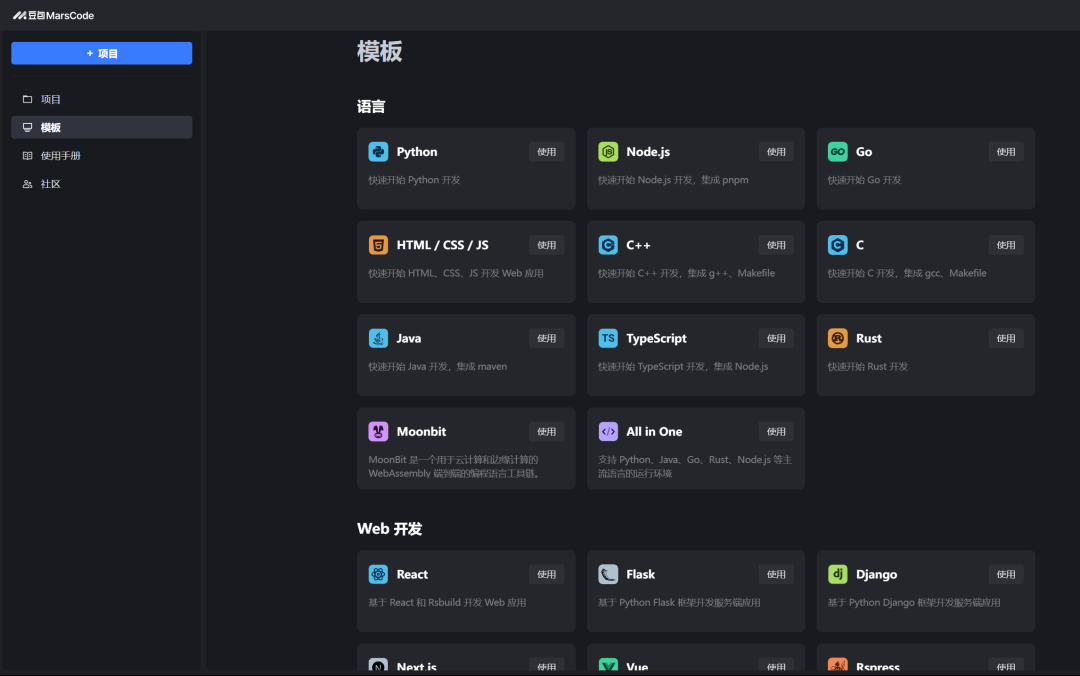Viewport: 1080px width, 676px height.
Task: Click the Web 开发 section heading
Action: pos(390,529)
